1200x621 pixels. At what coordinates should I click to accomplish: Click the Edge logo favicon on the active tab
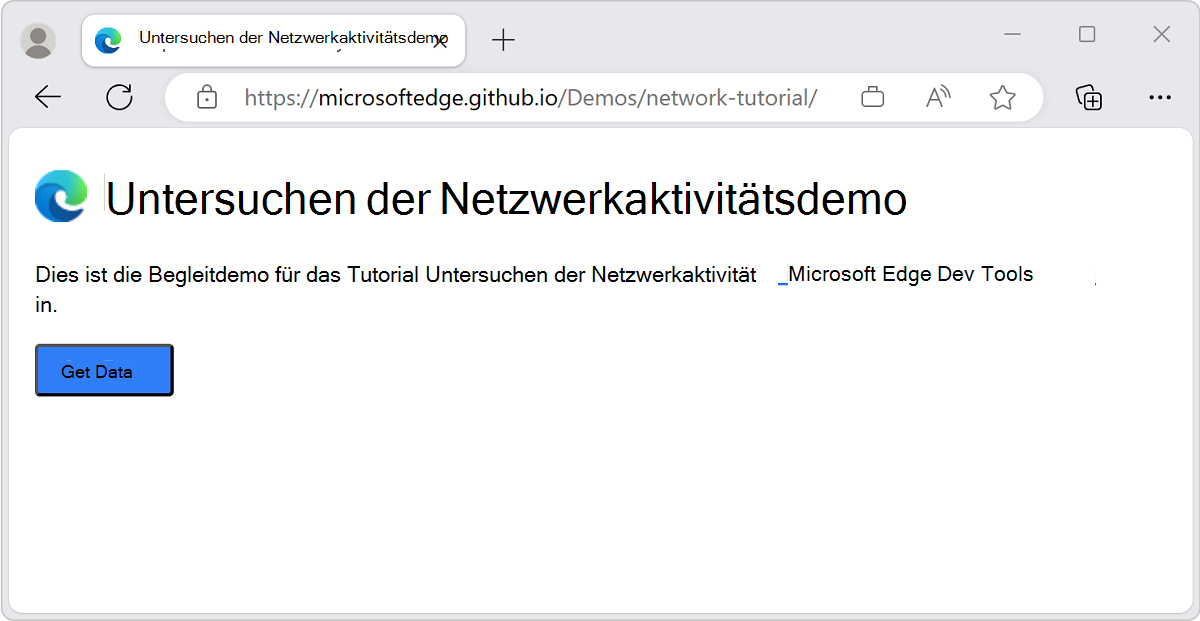point(107,40)
